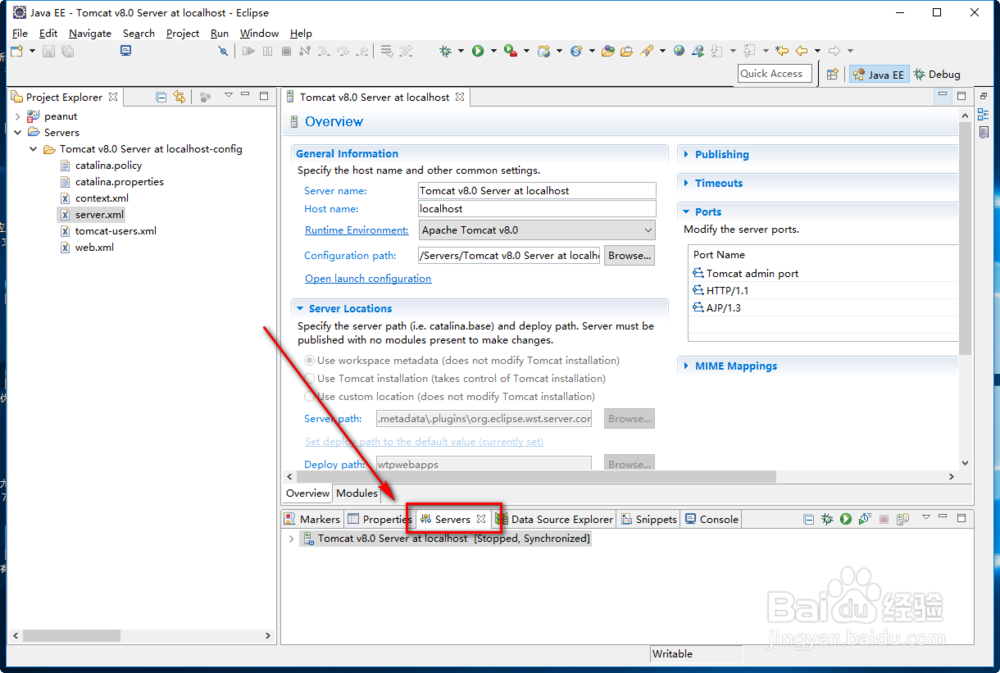Expand the Timeouts section

click(686, 183)
